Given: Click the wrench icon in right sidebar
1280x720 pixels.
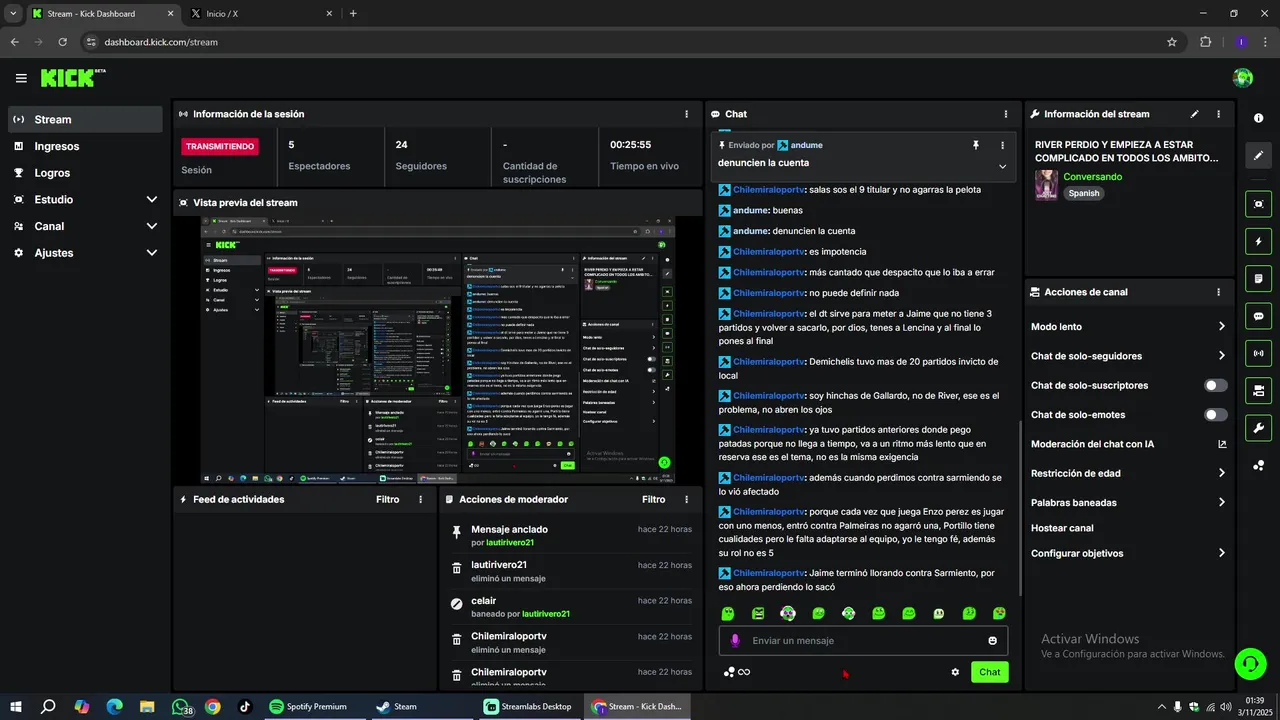Looking at the screenshot, I should tap(1258, 428).
